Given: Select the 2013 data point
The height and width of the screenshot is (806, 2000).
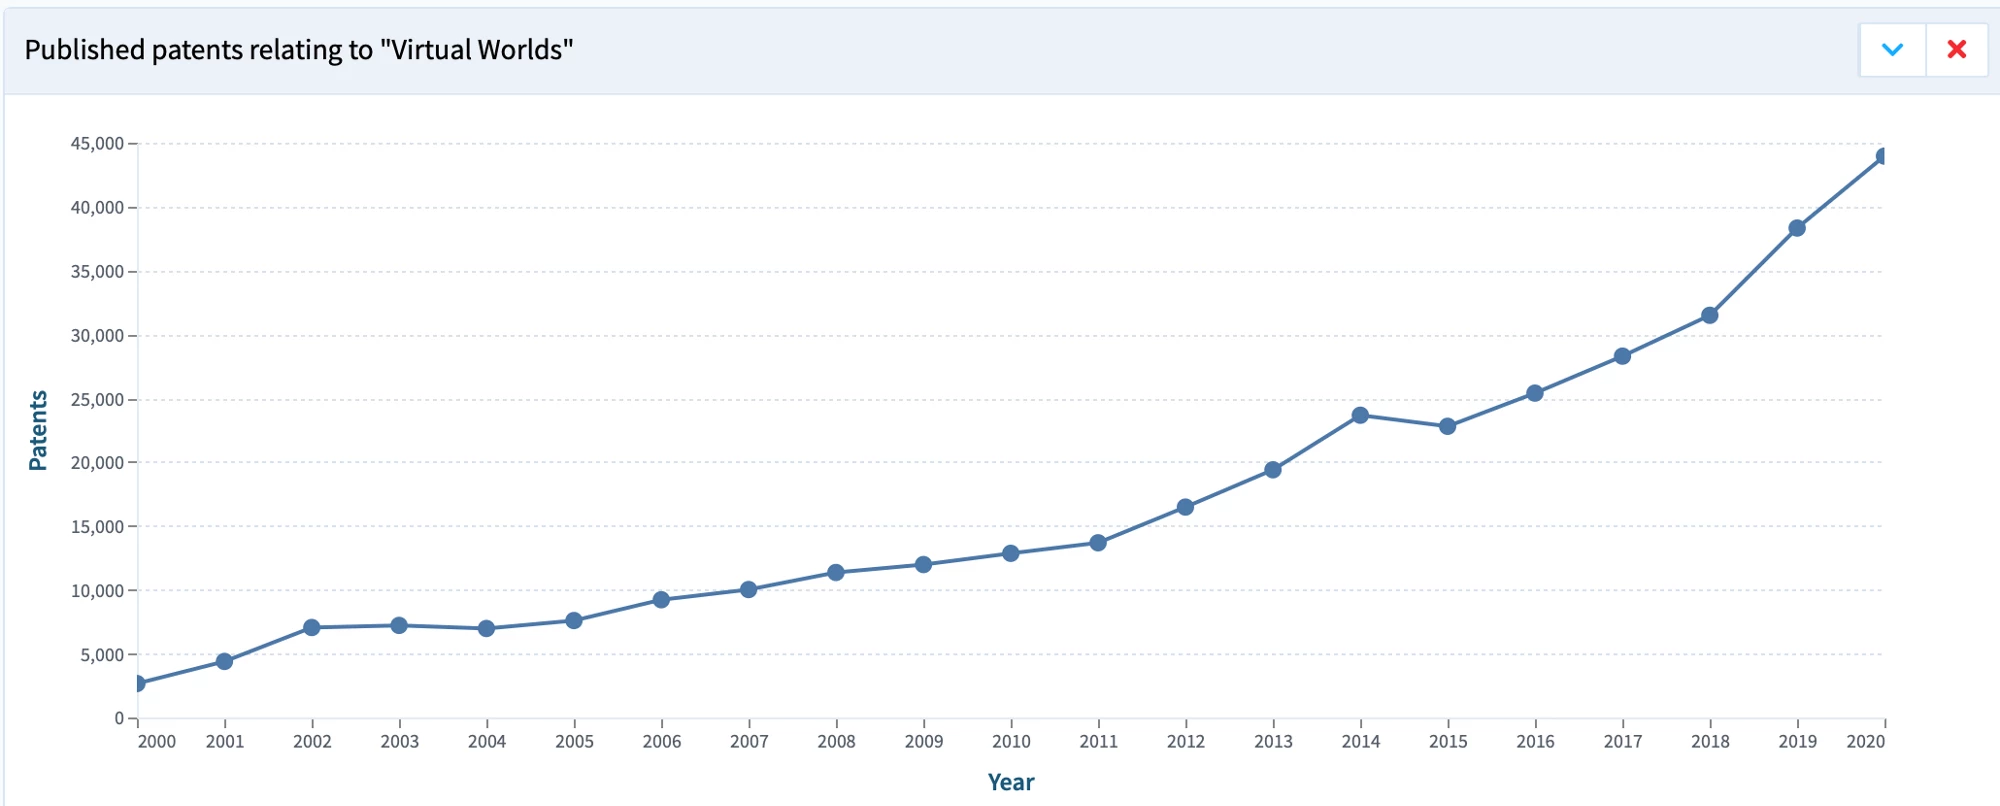Looking at the screenshot, I should click(x=1273, y=469).
